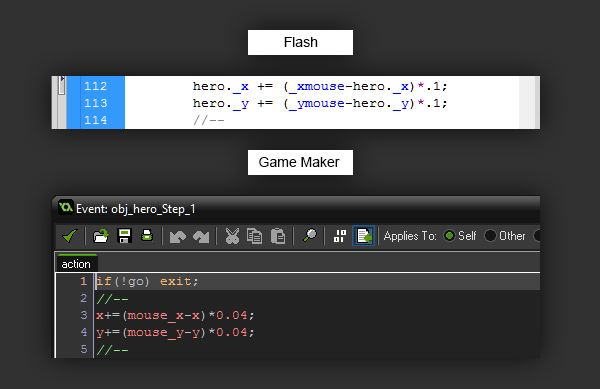Save the script using the floppy disk icon

click(124, 236)
